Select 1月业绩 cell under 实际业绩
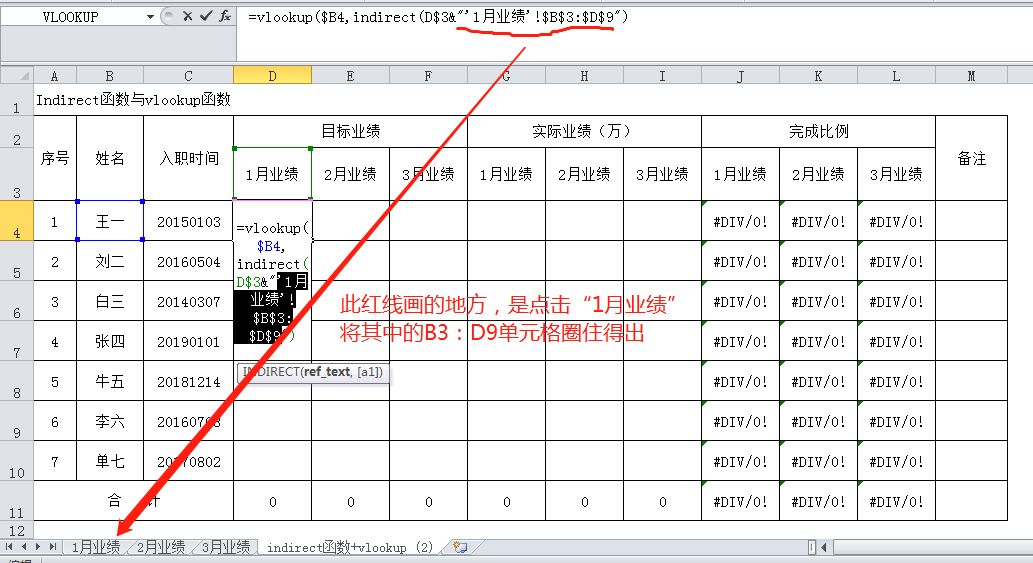This screenshot has width=1033, height=563. (x=507, y=174)
